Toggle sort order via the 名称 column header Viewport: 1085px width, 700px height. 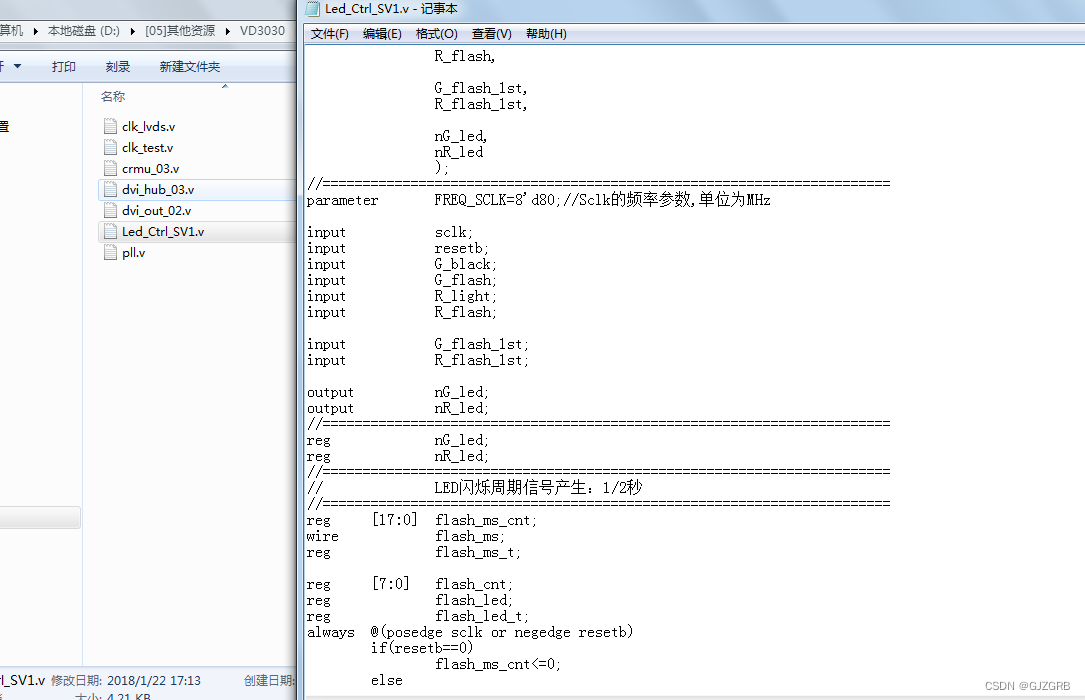(x=112, y=96)
